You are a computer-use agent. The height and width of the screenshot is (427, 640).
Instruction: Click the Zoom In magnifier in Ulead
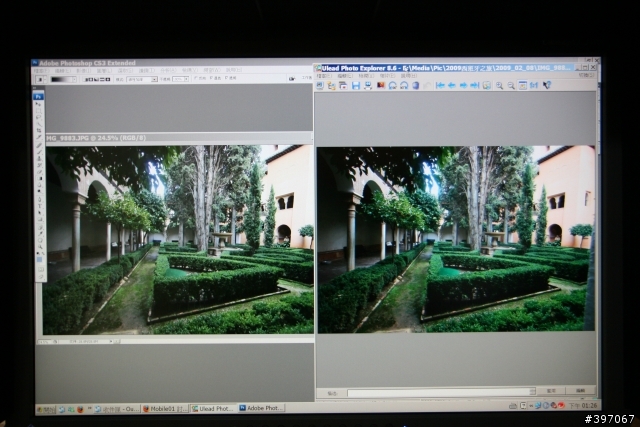coord(499,85)
